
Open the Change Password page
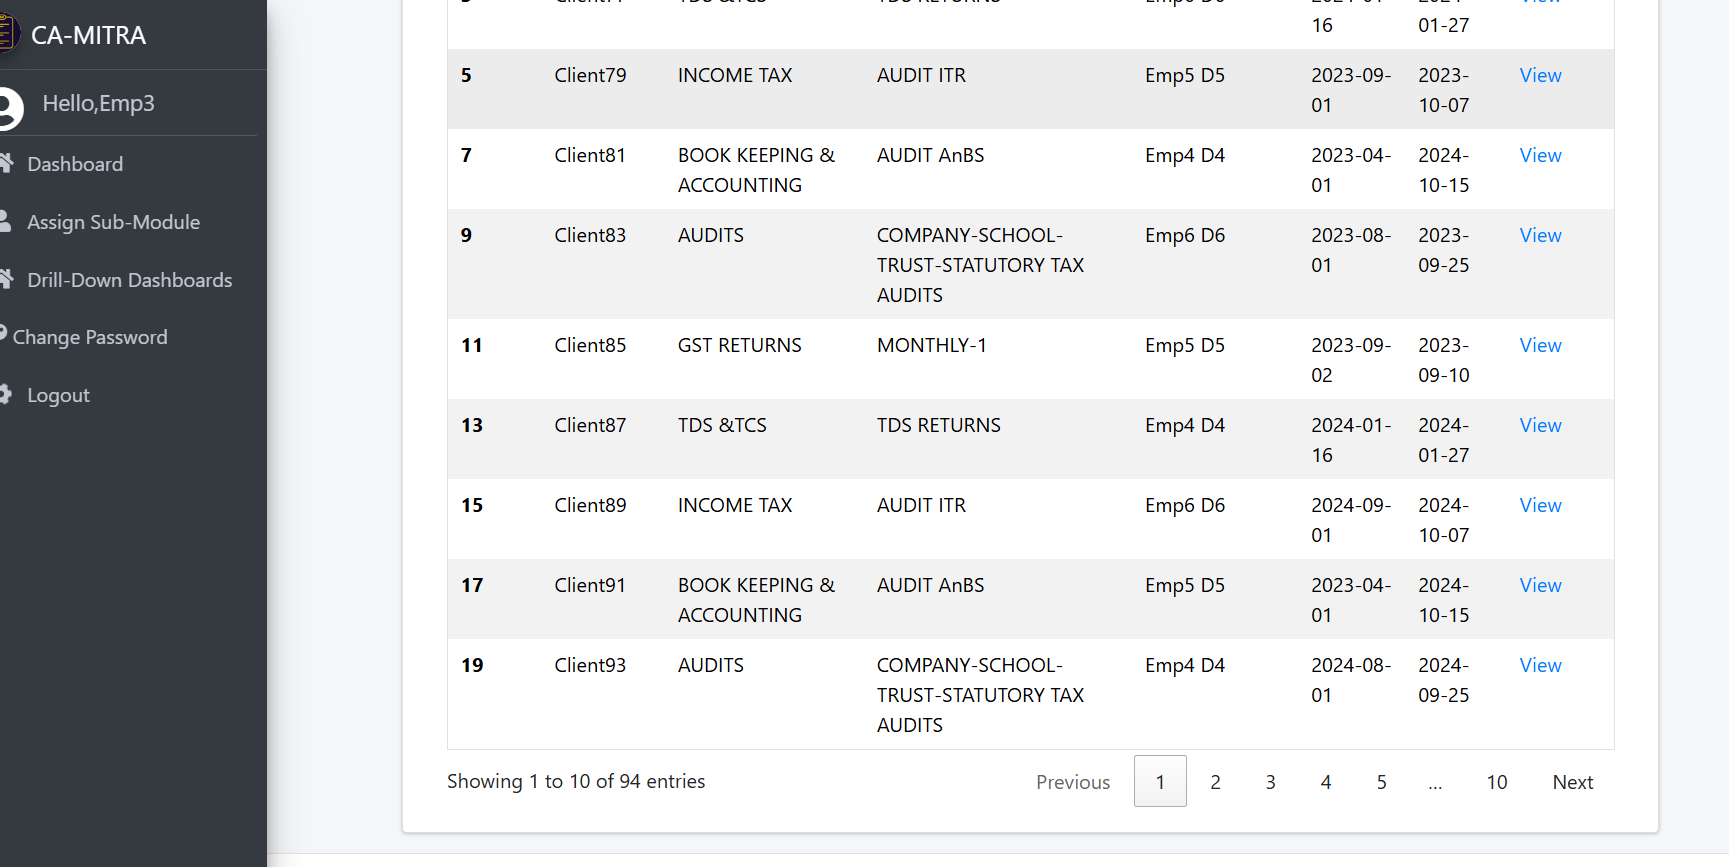click(x=90, y=338)
